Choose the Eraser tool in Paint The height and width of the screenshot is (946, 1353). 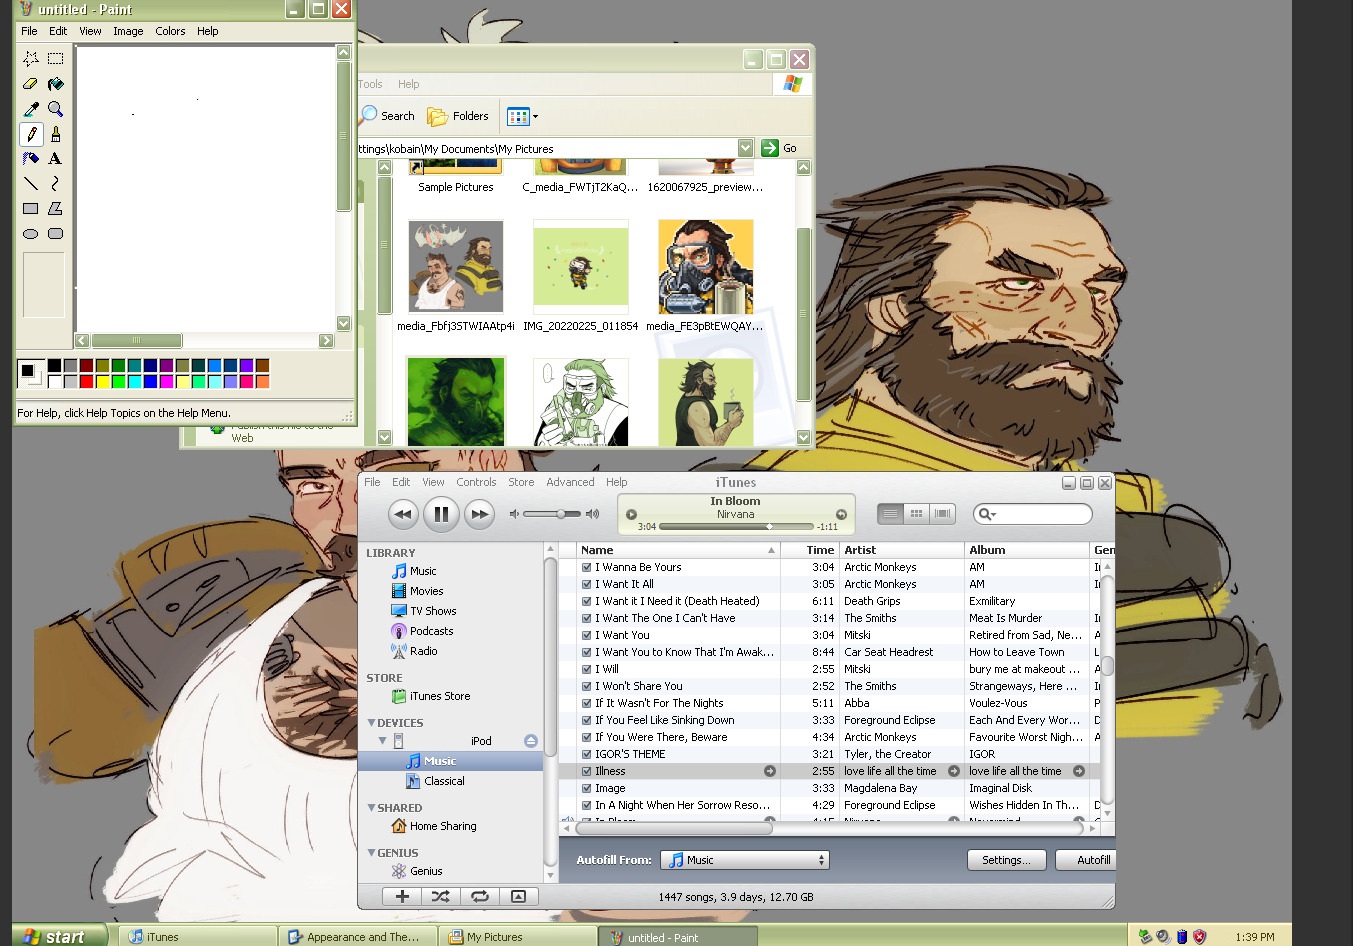[x=31, y=83]
